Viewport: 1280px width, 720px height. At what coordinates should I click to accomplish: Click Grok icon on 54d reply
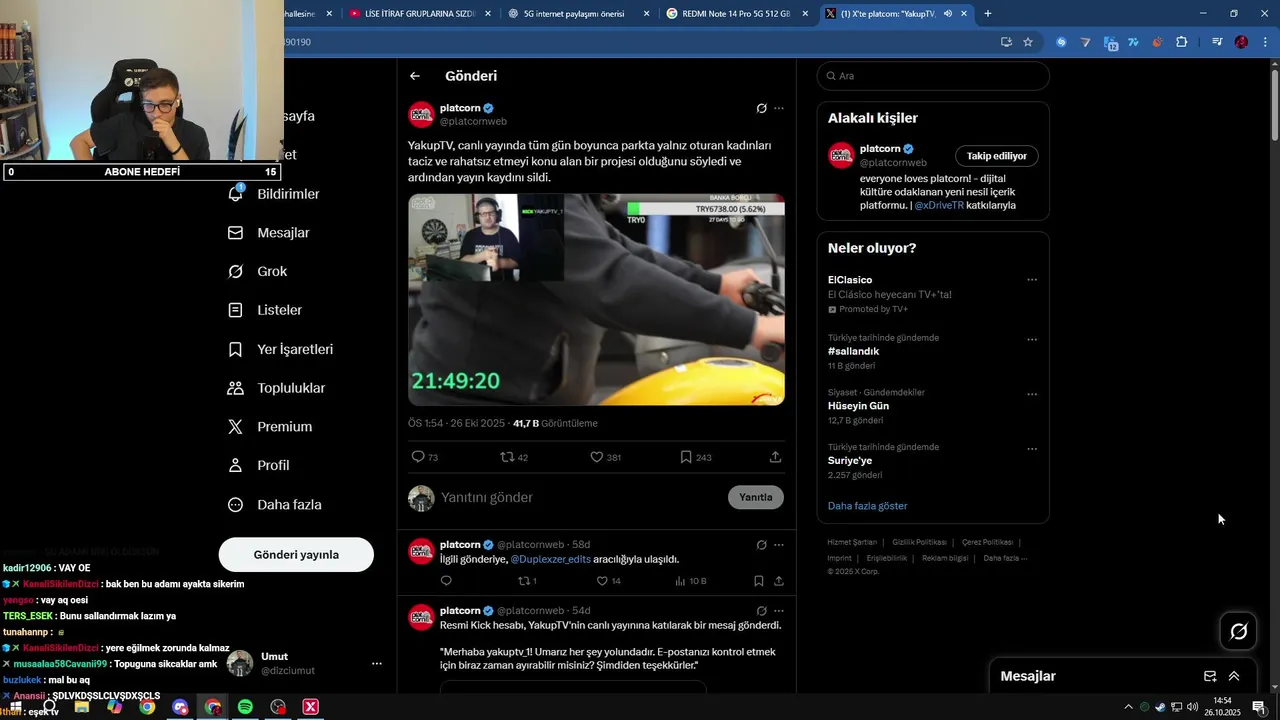click(x=761, y=611)
